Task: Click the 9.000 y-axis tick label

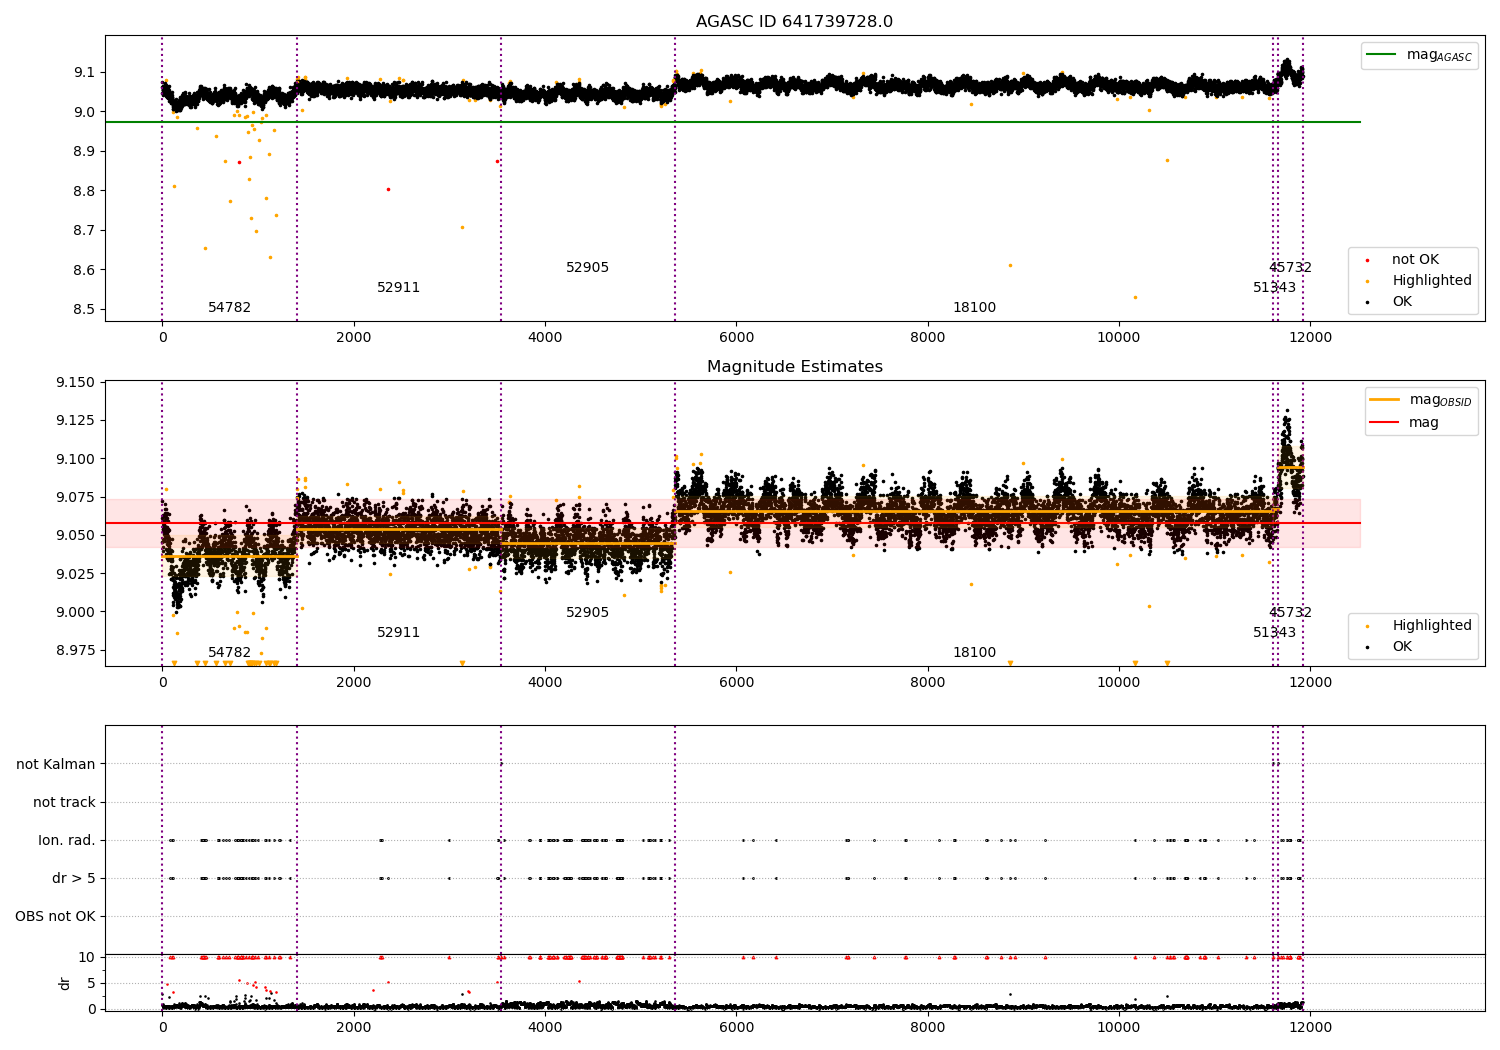Action: tap(76, 612)
